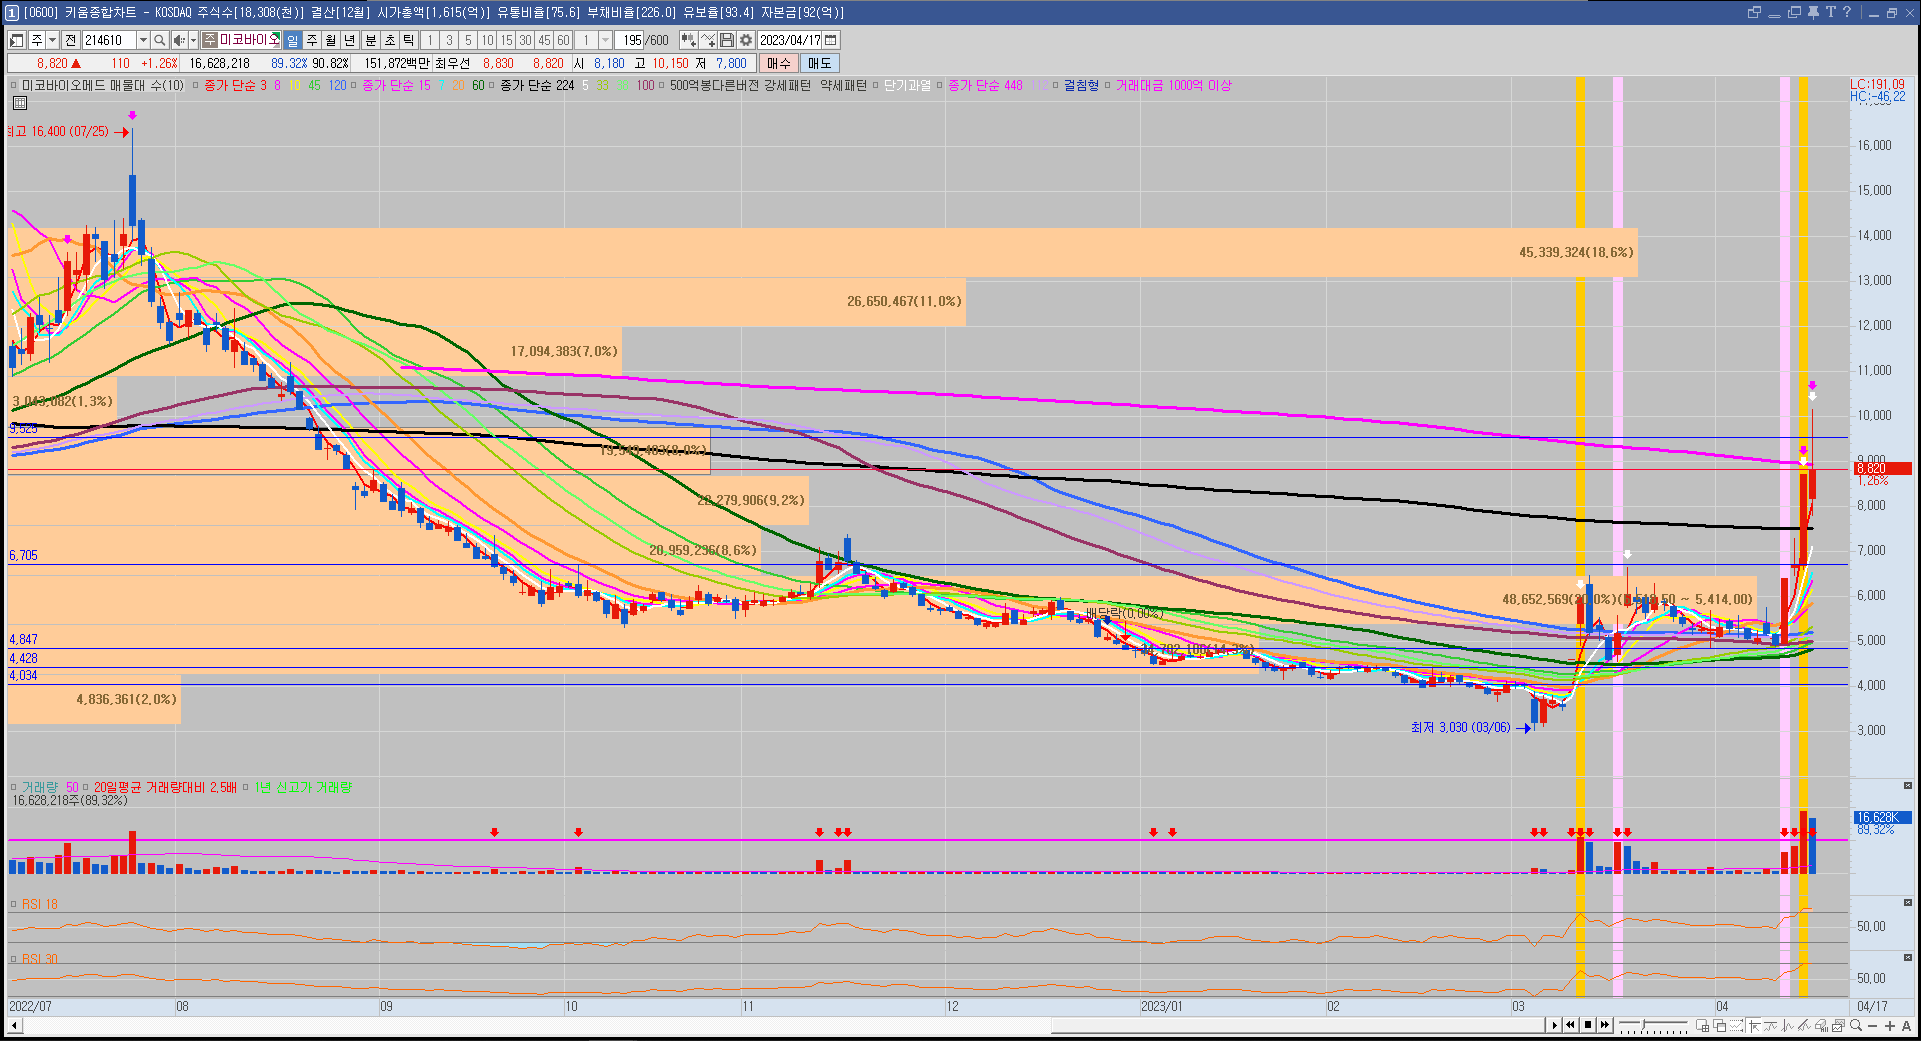
Task: Save chart with the floppy disk icon
Action: point(727,40)
